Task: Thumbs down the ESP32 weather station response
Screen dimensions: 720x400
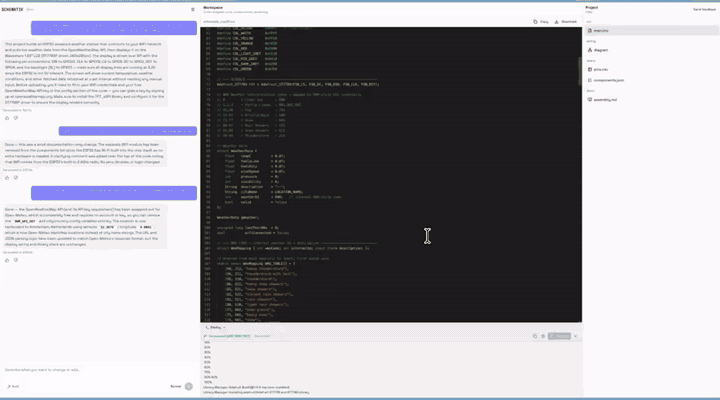Action: point(17,118)
